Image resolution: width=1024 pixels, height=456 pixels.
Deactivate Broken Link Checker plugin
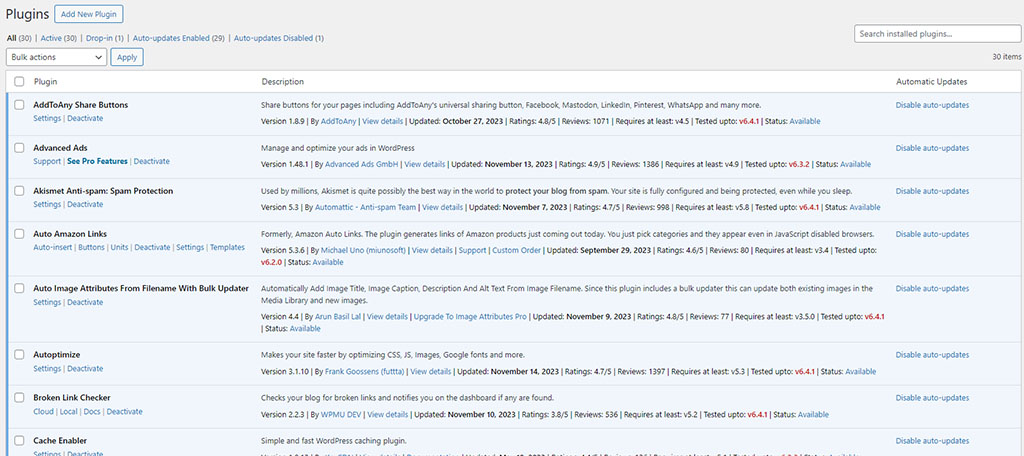point(125,412)
